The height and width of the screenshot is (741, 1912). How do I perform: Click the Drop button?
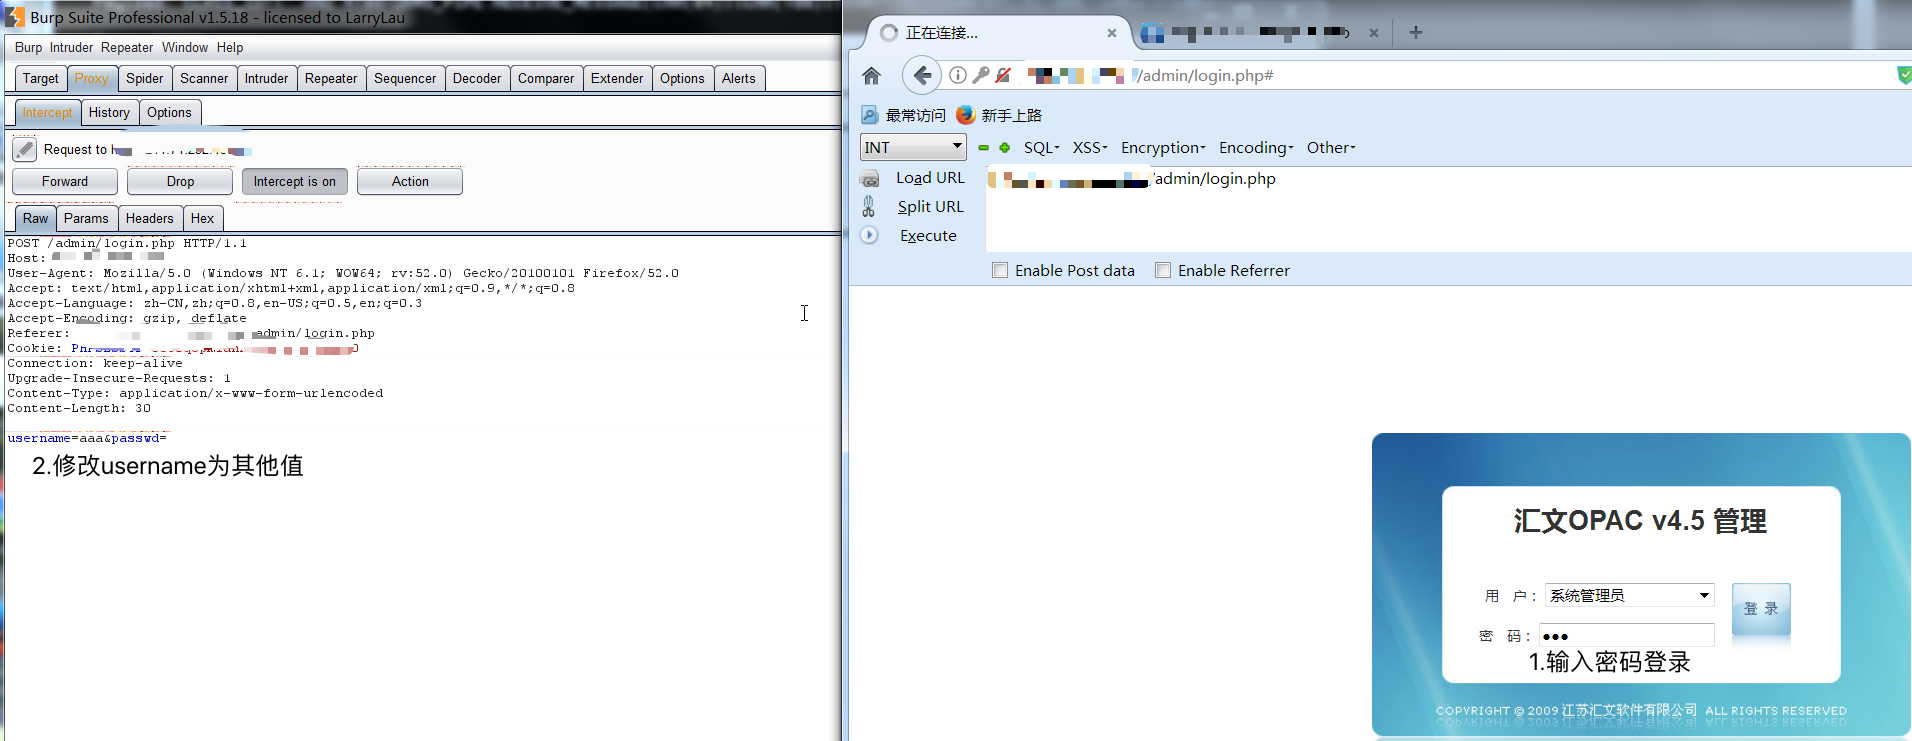pos(181,181)
